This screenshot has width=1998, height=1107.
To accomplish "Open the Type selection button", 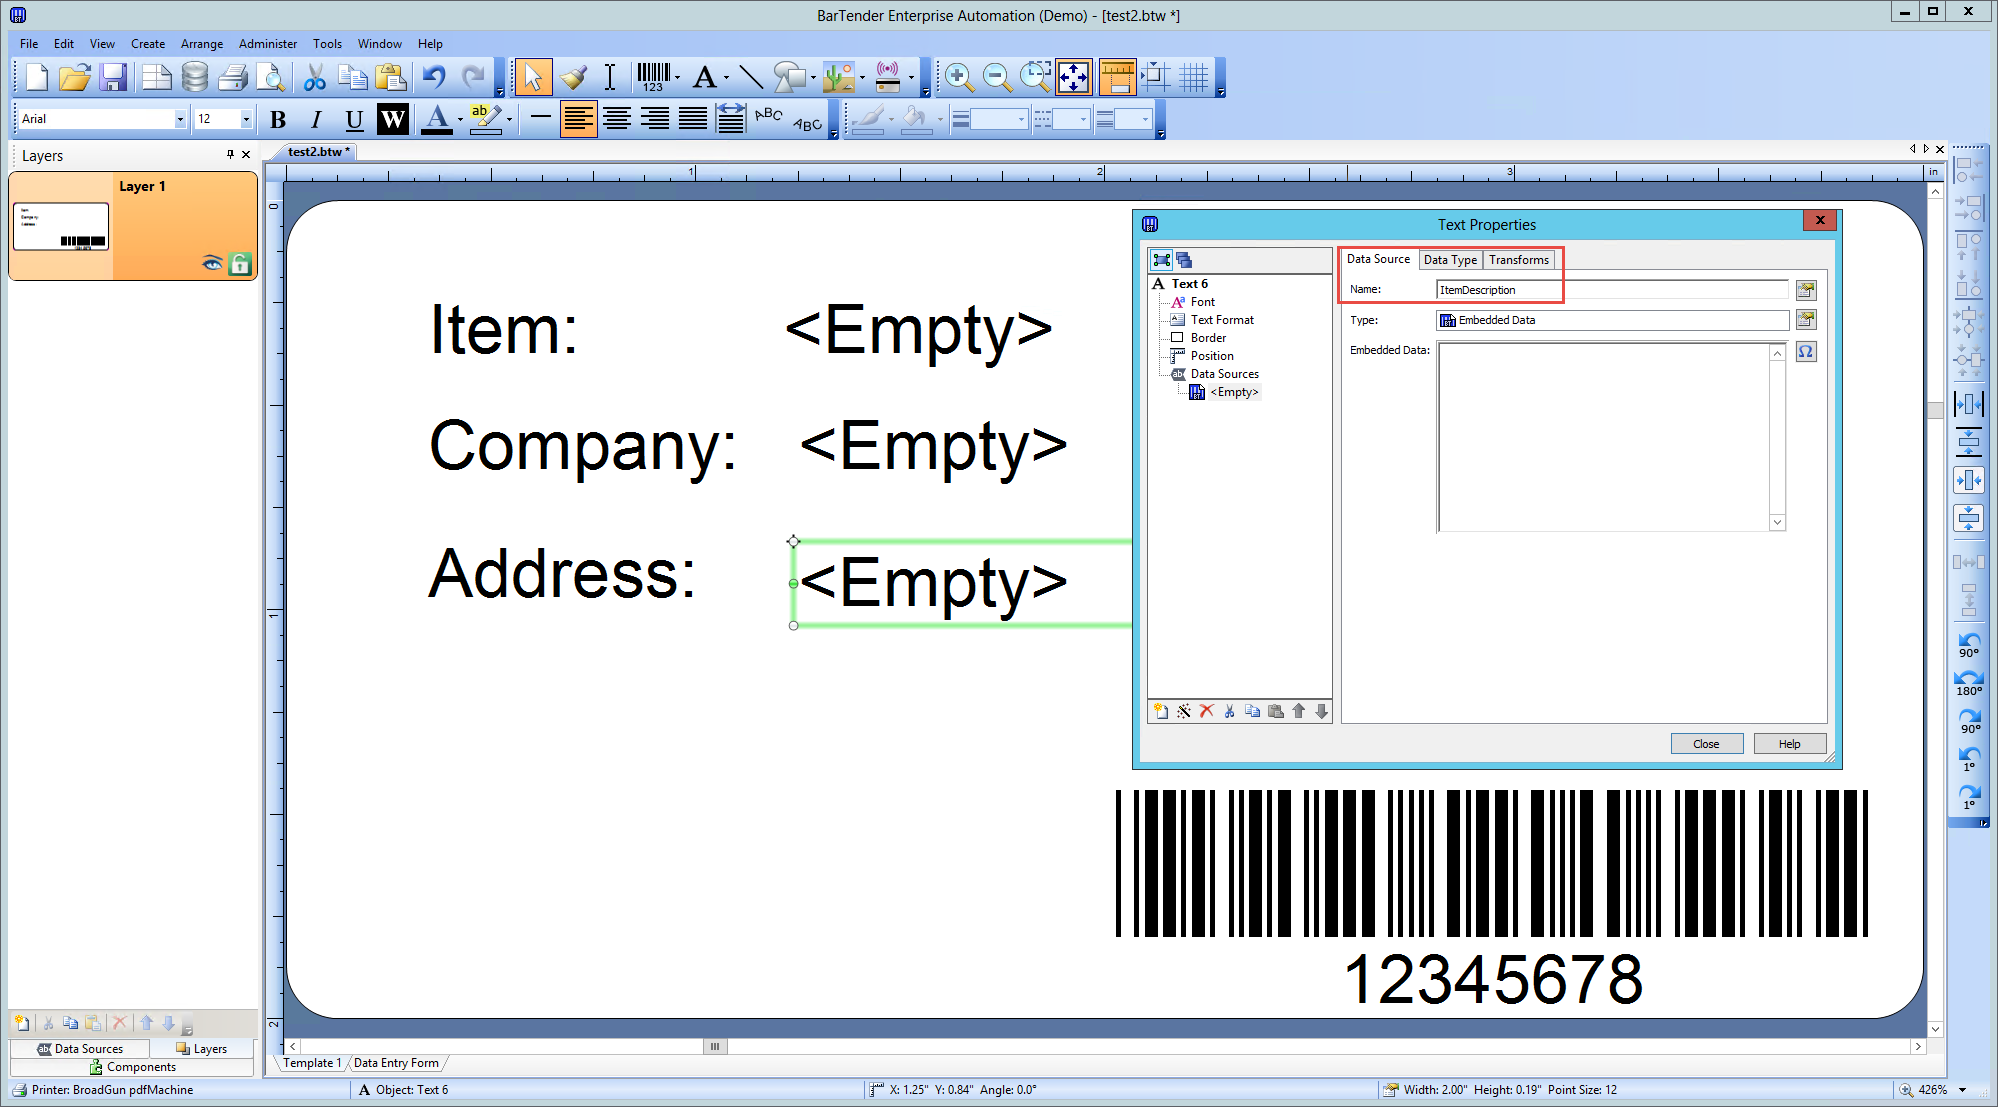I will pyautogui.click(x=1806, y=320).
